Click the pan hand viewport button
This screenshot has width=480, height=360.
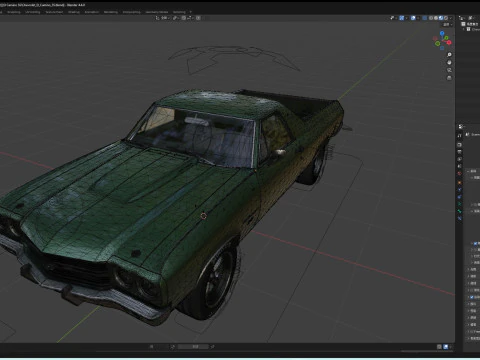pyautogui.click(x=449, y=62)
